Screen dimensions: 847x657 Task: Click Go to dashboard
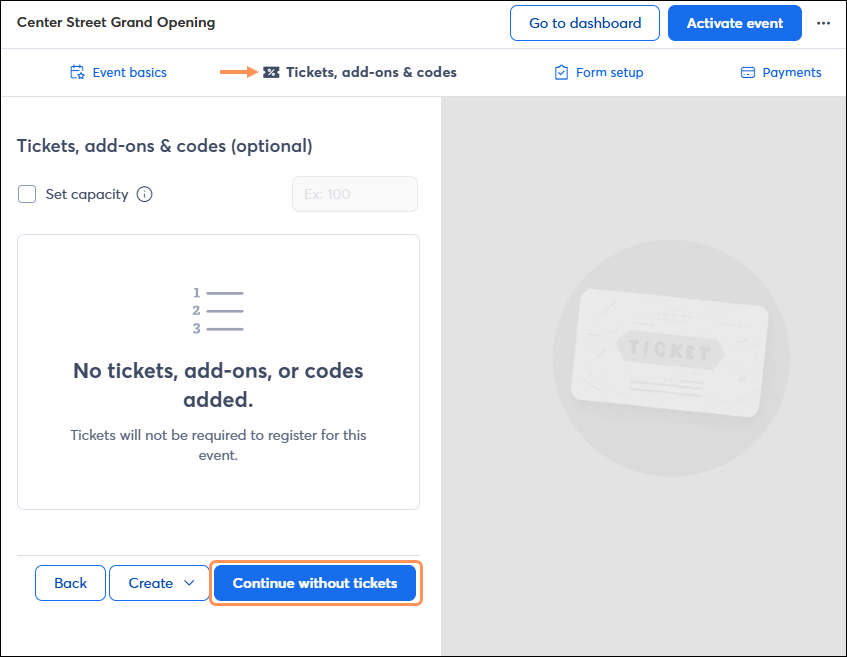click(584, 23)
